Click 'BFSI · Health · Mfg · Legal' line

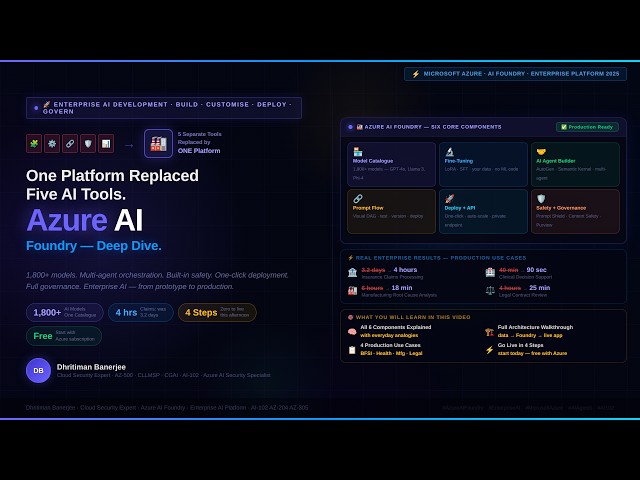click(x=391, y=353)
